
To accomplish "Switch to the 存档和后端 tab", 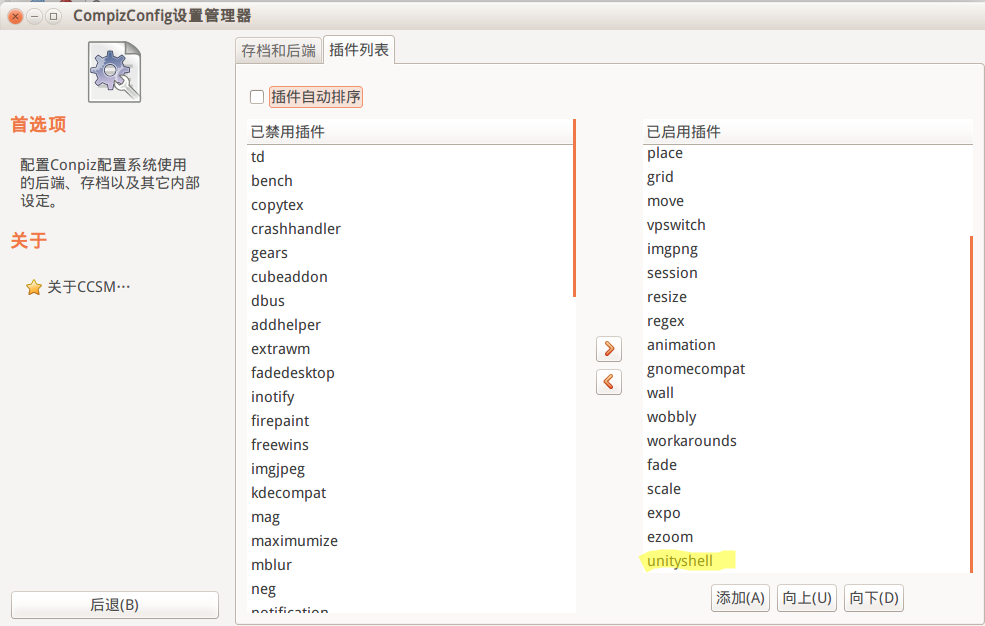I will click(278, 50).
